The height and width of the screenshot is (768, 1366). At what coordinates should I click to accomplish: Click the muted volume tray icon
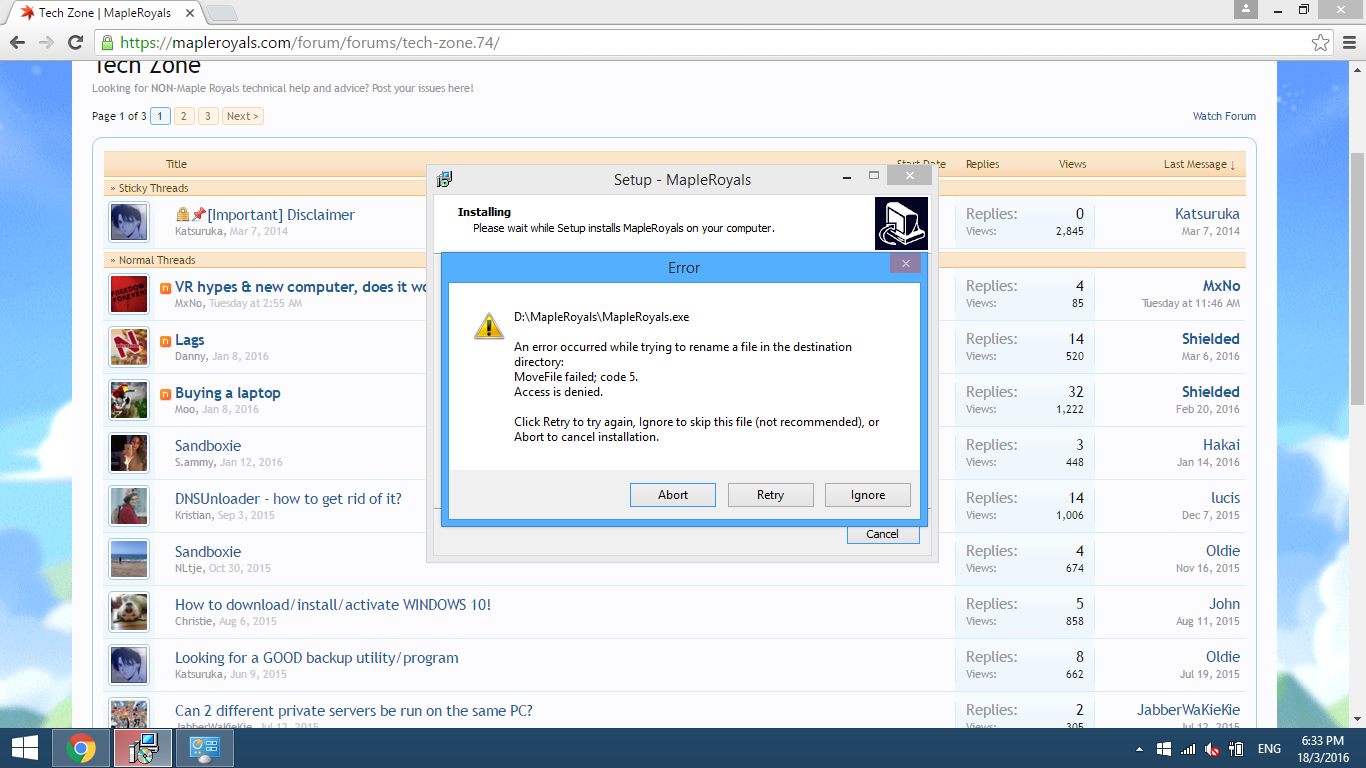(x=1212, y=749)
